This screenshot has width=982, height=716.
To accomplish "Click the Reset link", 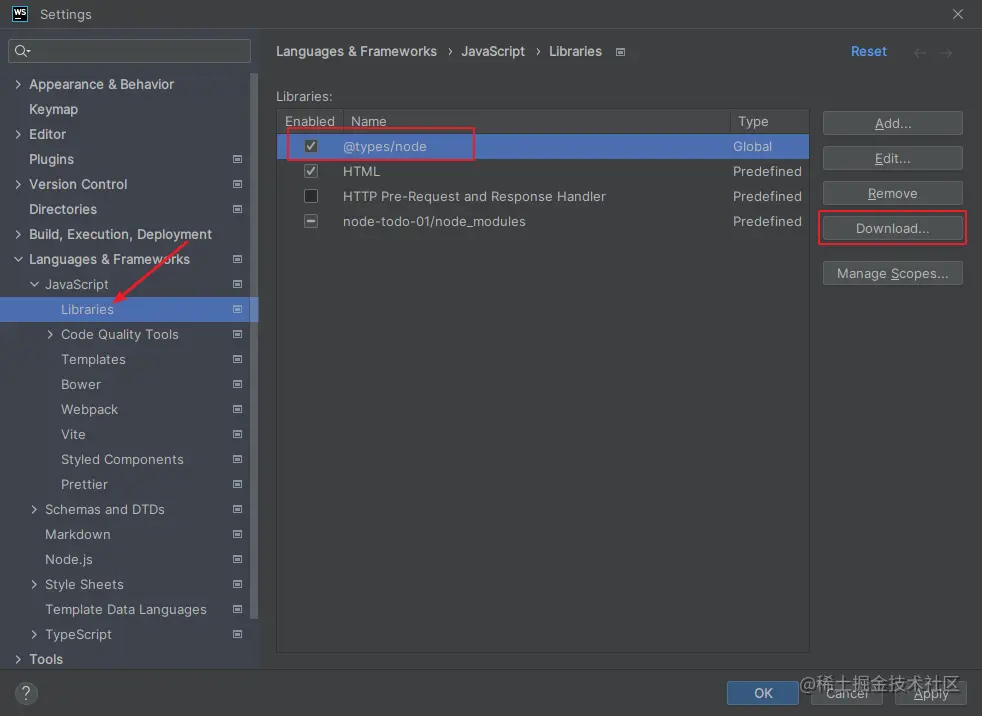I will (869, 51).
